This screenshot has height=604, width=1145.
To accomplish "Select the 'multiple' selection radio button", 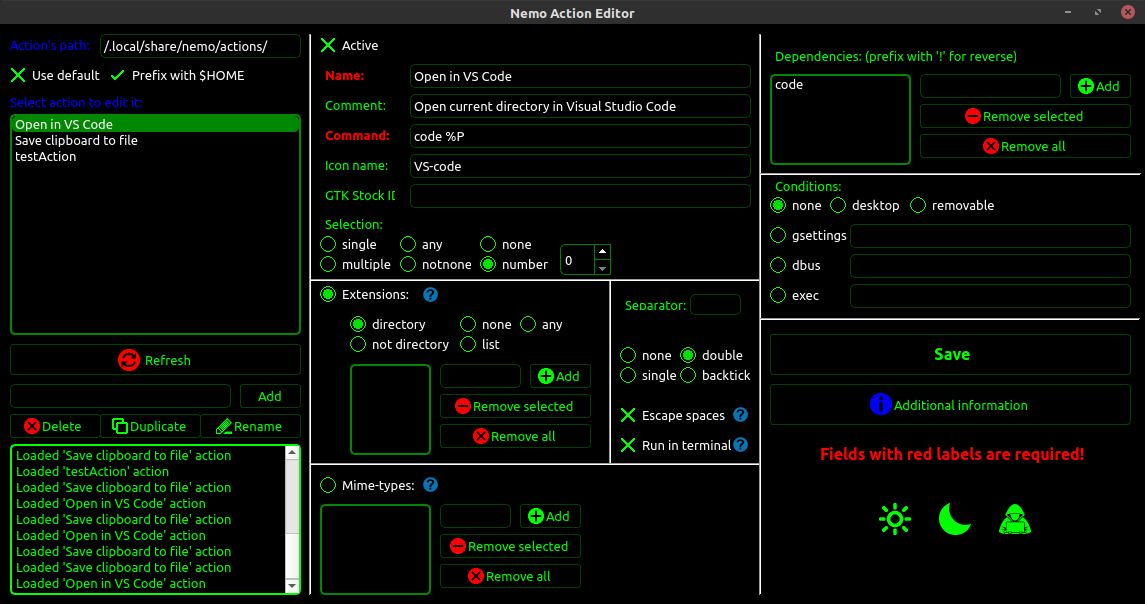I will click(x=328, y=264).
